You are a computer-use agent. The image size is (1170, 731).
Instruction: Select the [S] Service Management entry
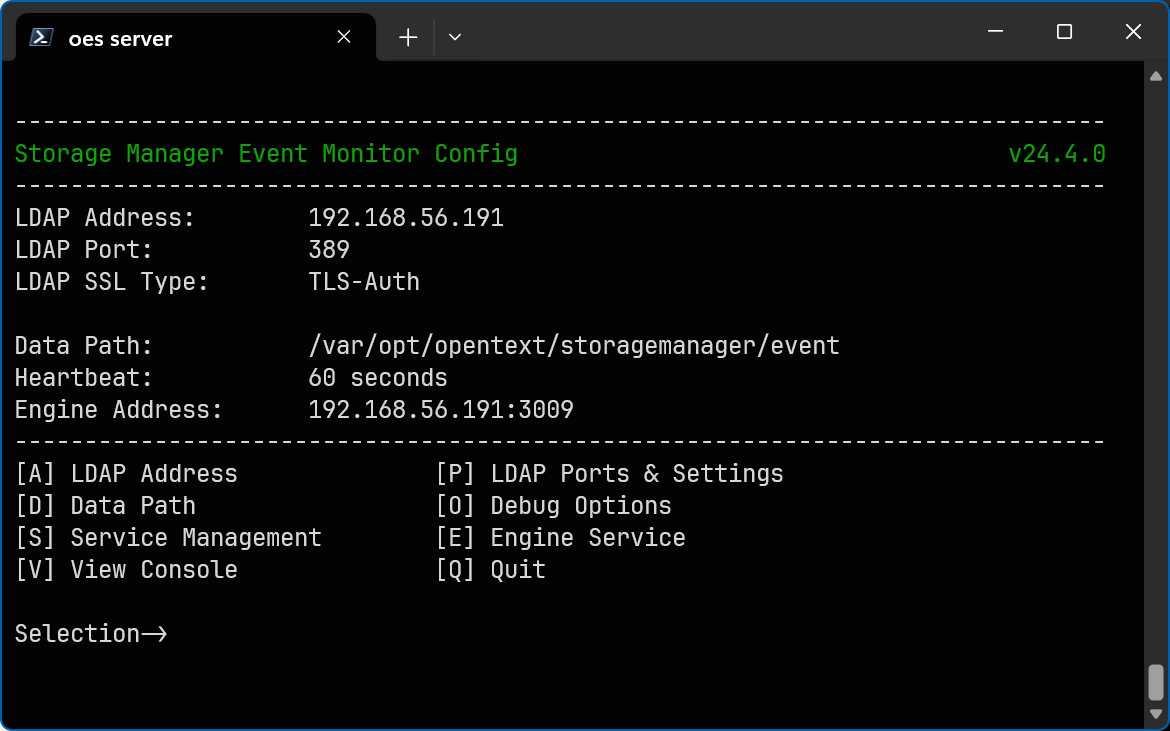pos(168,537)
